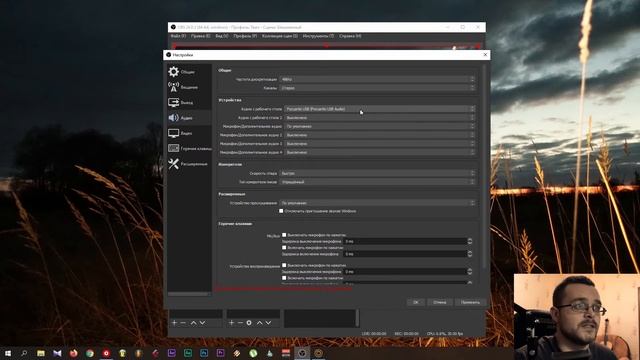
Task: Open Mic/Auxiliary Audio 2 dropdown
Action: click(x=380, y=135)
